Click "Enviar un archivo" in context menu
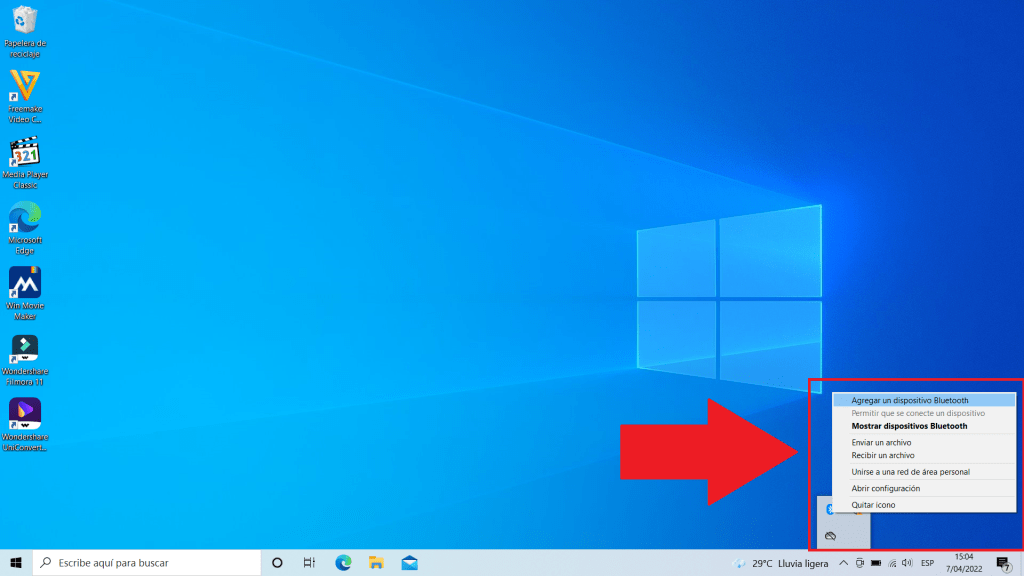1024x576 pixels. [881, 442]
